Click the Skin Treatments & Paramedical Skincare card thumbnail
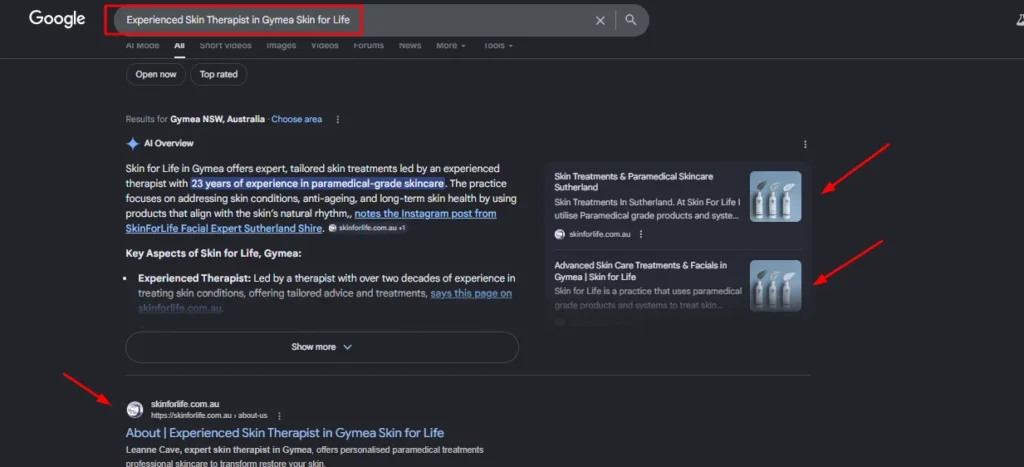 [775, 196]
